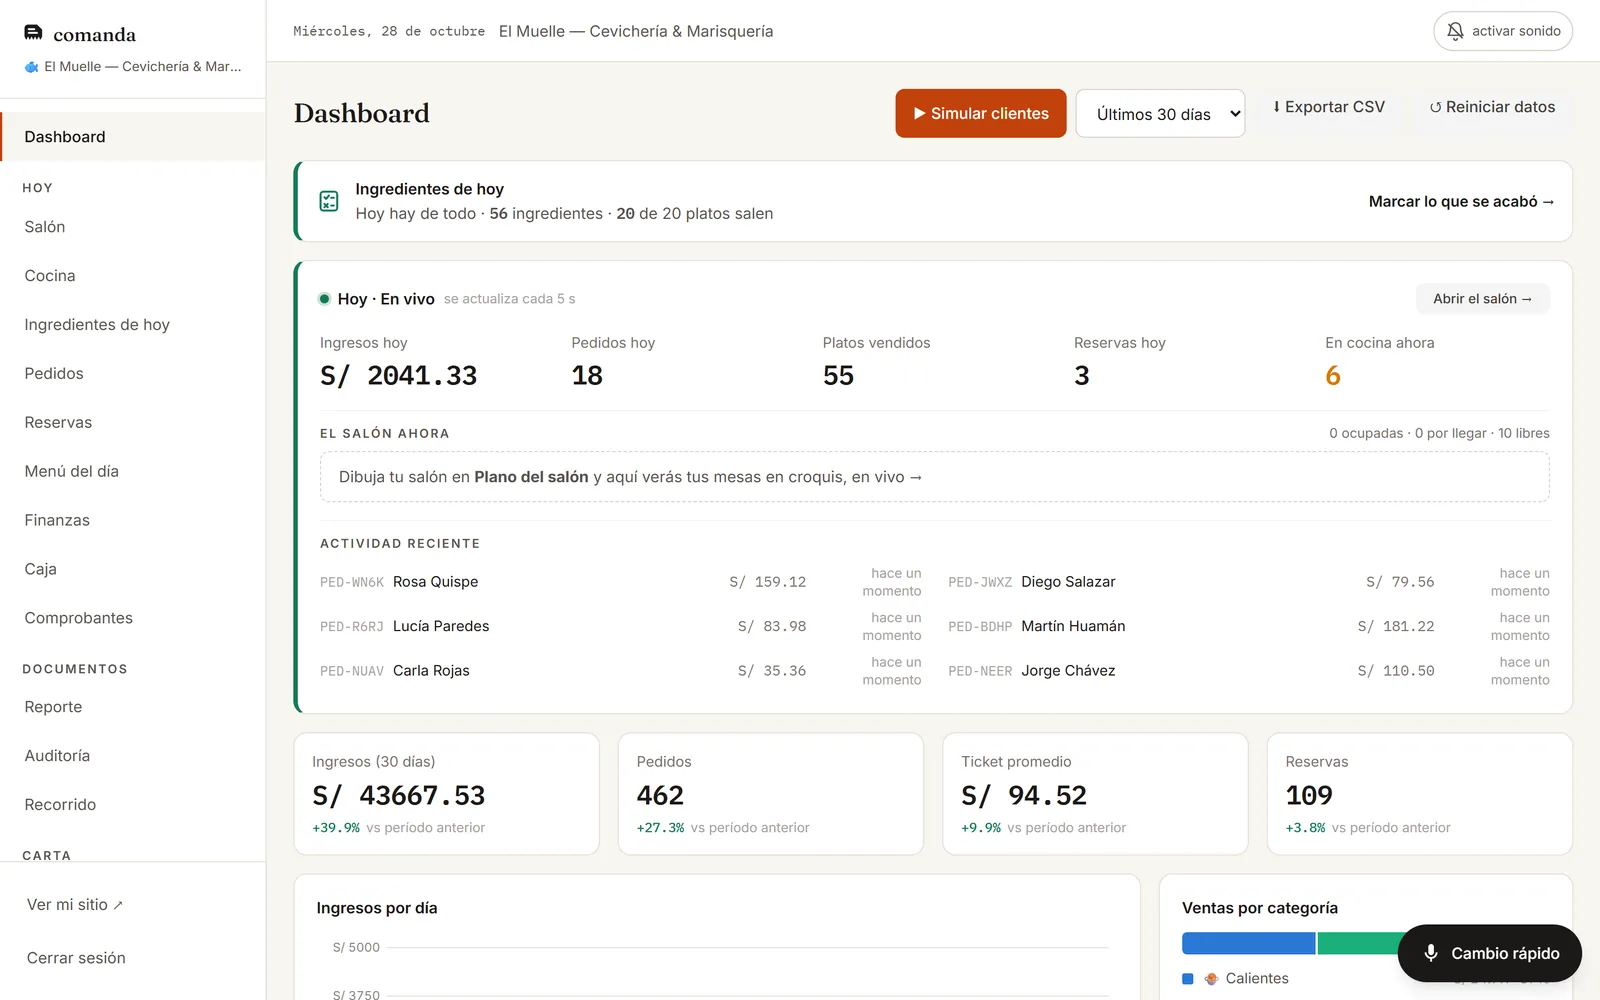Click Ver mi sitio link
The width and height of the screenshot is (1600, 1000).
click(75, 905)
